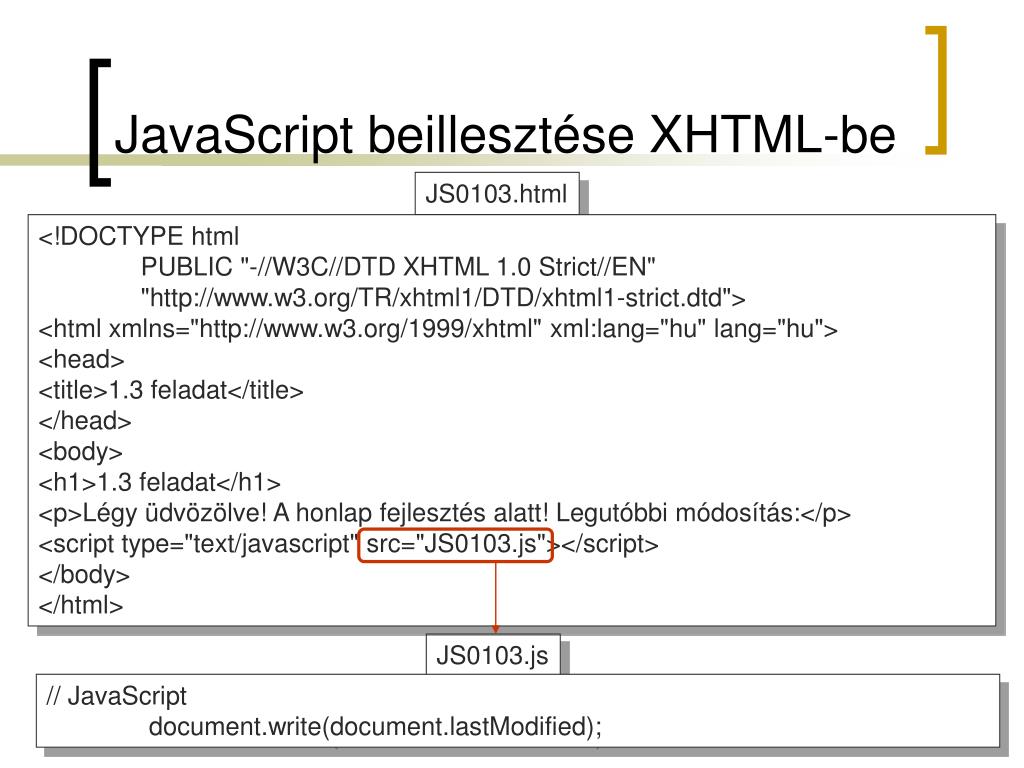
Task: Click the opening "<body>" tag line
Action: [80, 452]
